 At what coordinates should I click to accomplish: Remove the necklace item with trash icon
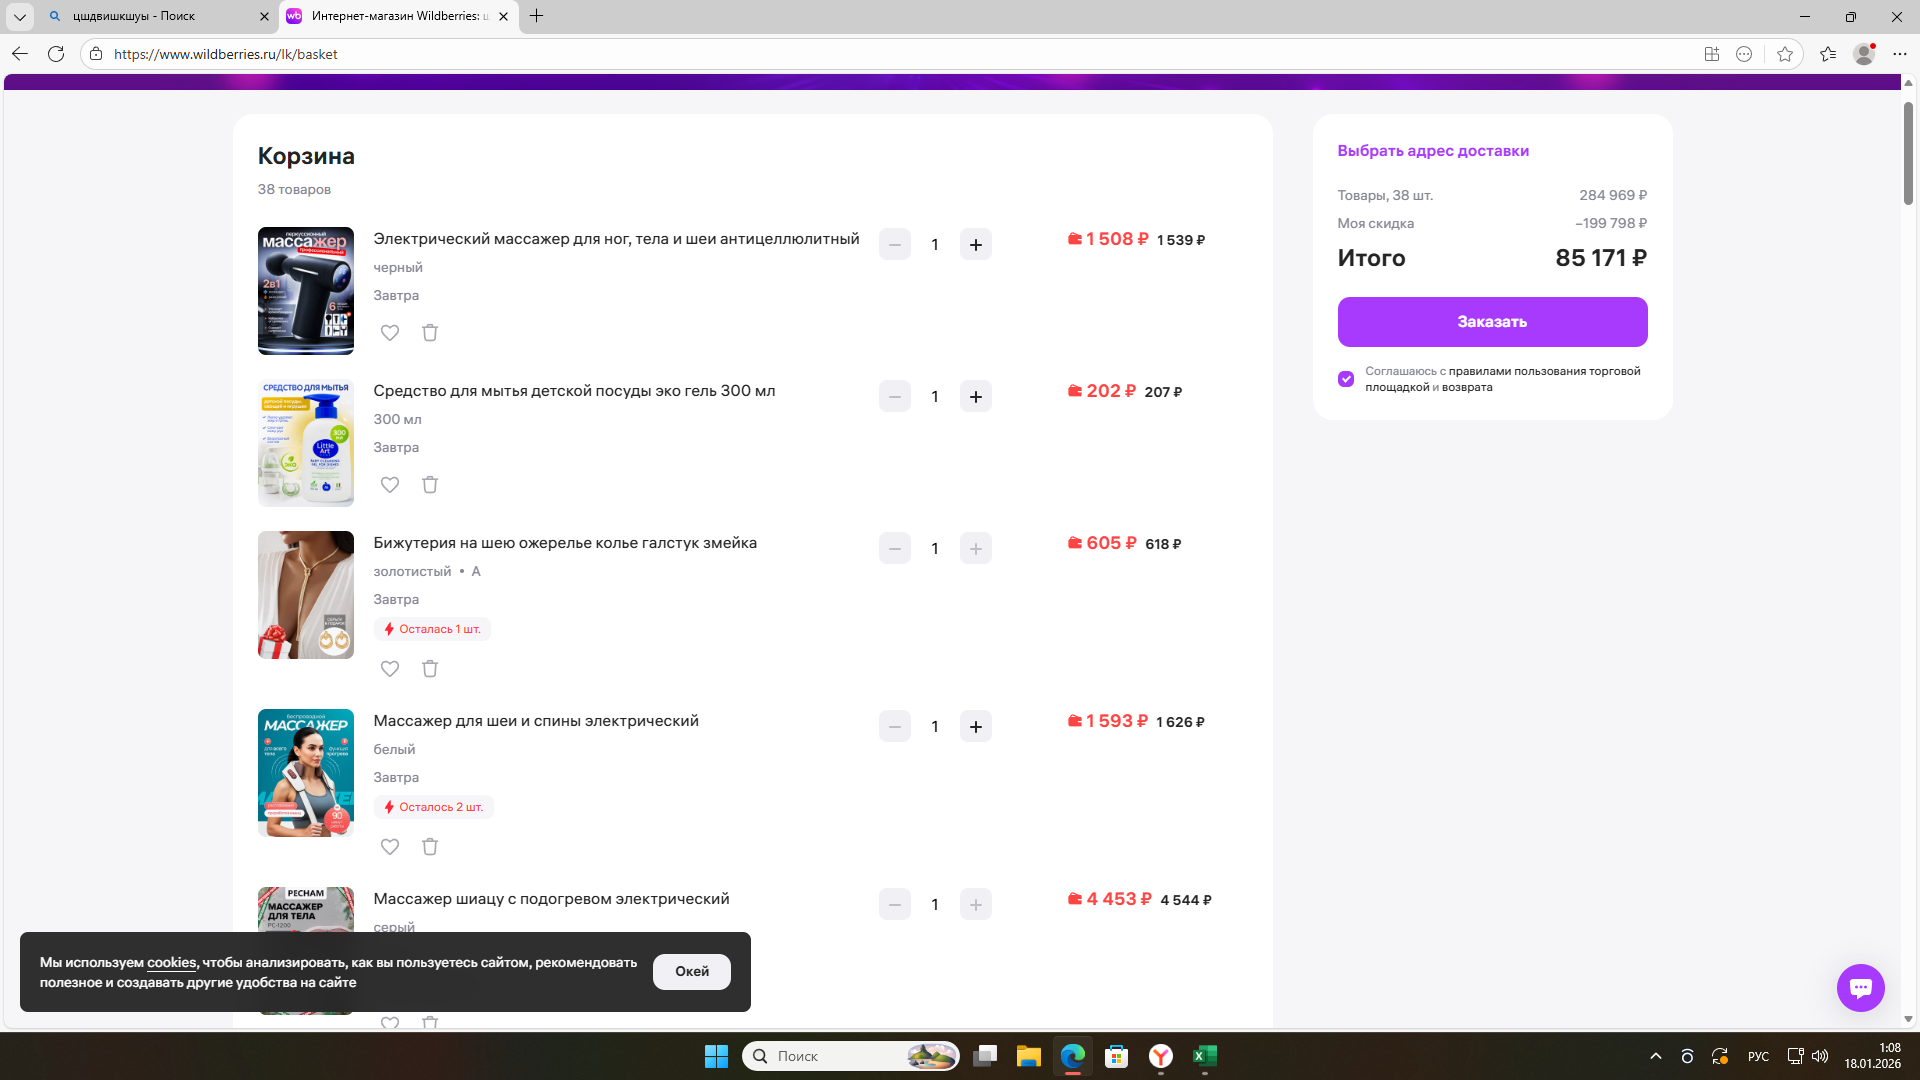coord(430,669)
